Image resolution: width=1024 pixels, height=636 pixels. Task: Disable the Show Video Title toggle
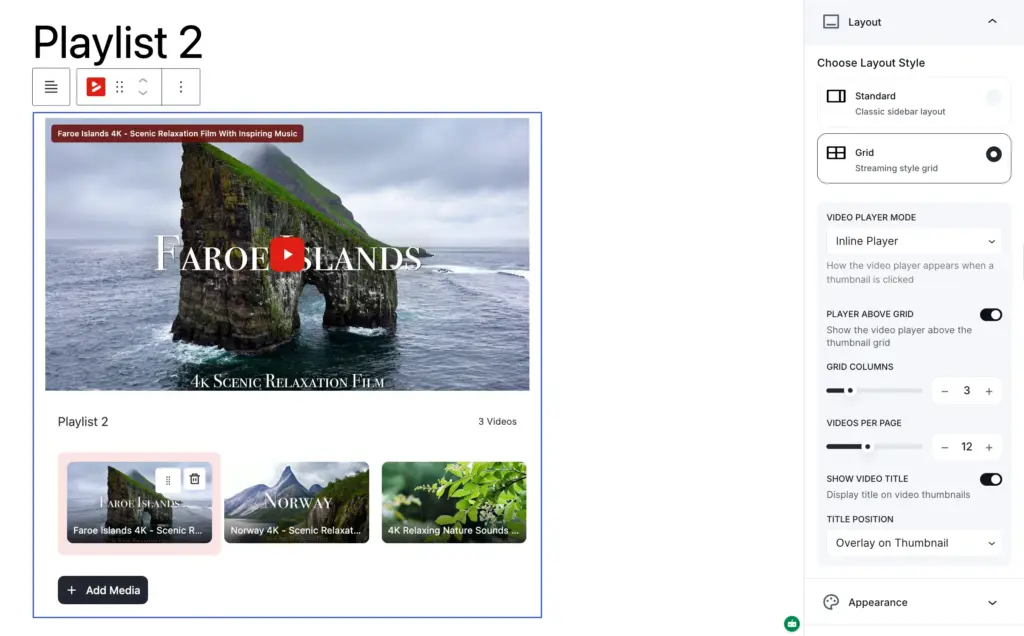990,479
